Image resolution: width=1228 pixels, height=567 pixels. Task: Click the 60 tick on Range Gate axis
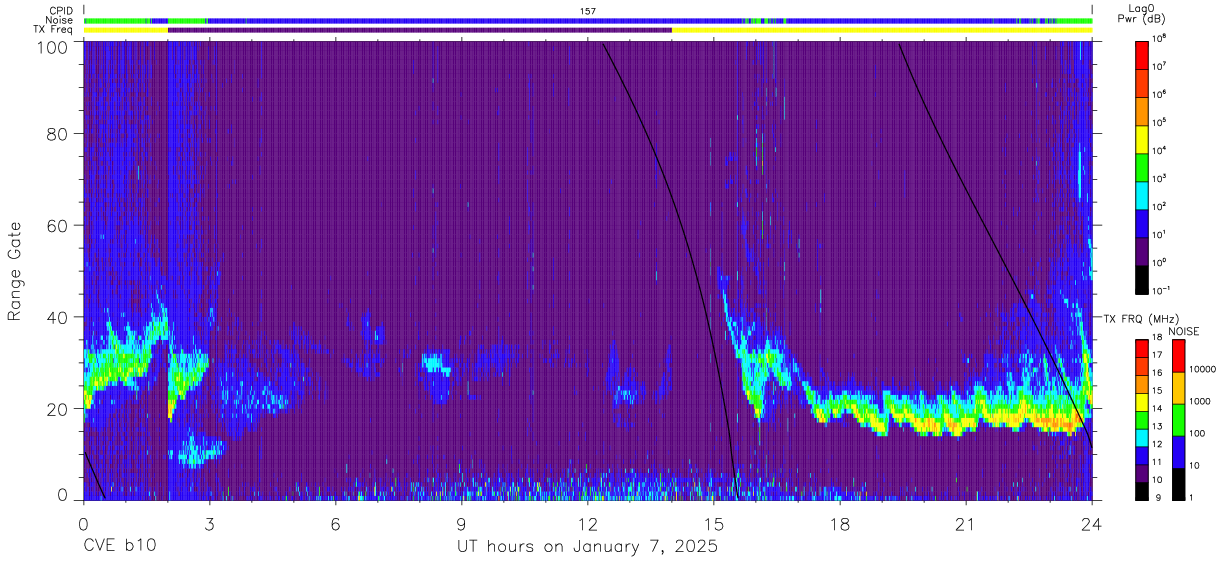coord(59,226)
